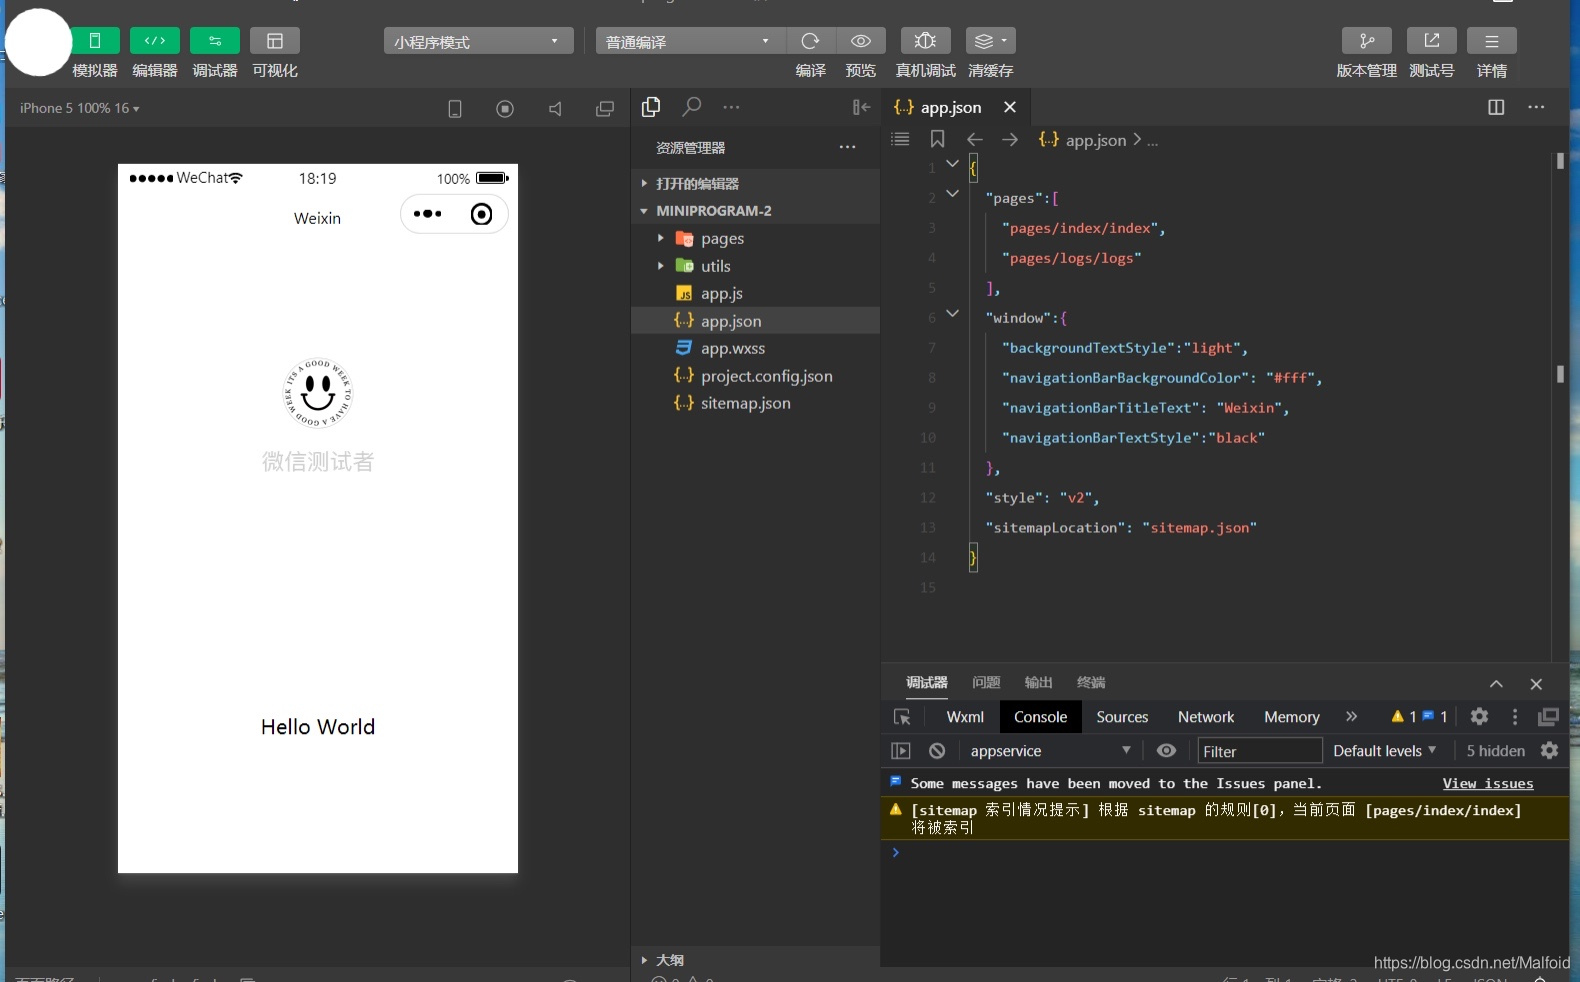Click the editor bookmark icon
This screenshot has width=1580, height=982.
(937, 139)
